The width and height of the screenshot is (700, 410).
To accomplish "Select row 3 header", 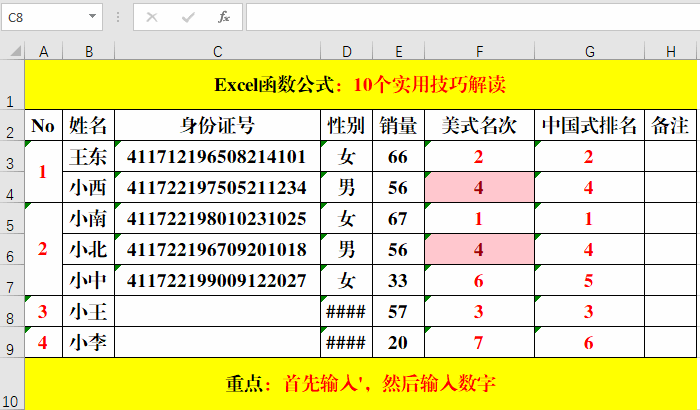I will tap(12, 156).
